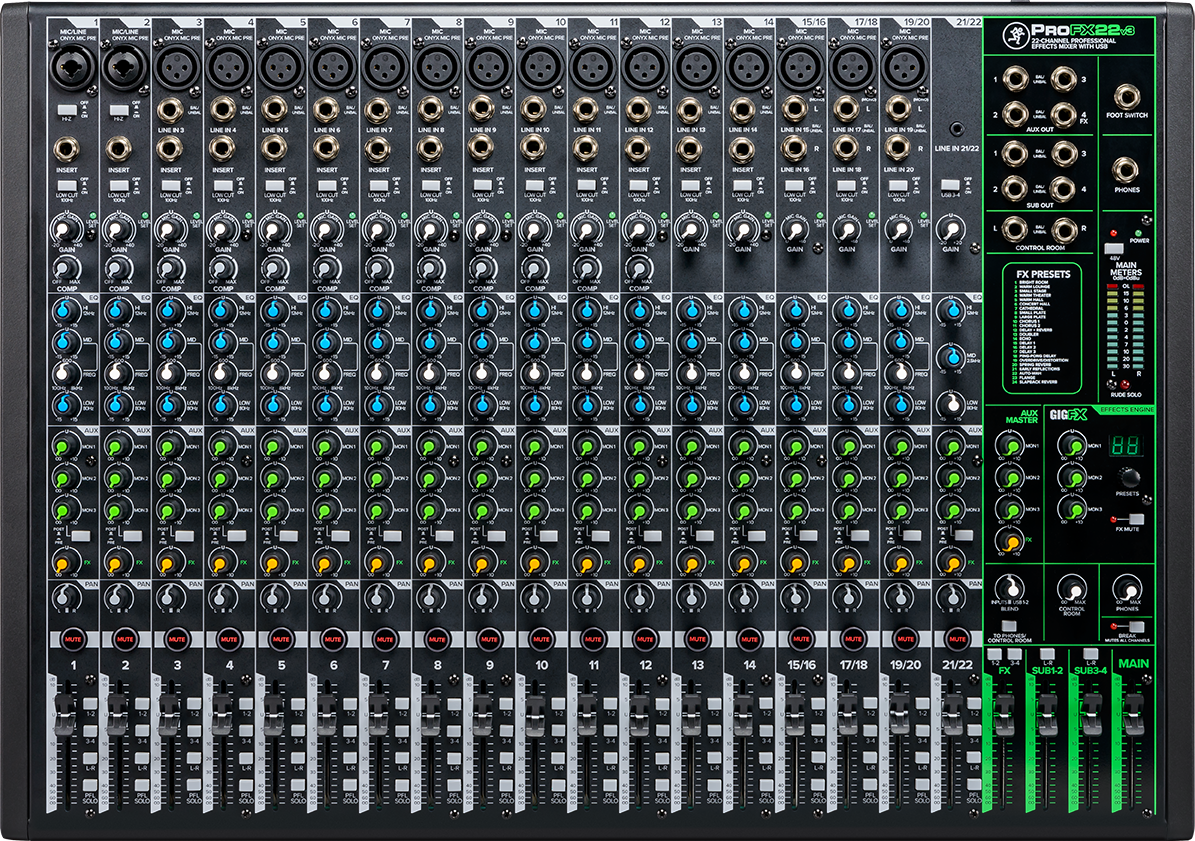Screen dimensions: 1195x841
Task: Click the channel 2 Gain knob
Action: click(x=118, y=230)
